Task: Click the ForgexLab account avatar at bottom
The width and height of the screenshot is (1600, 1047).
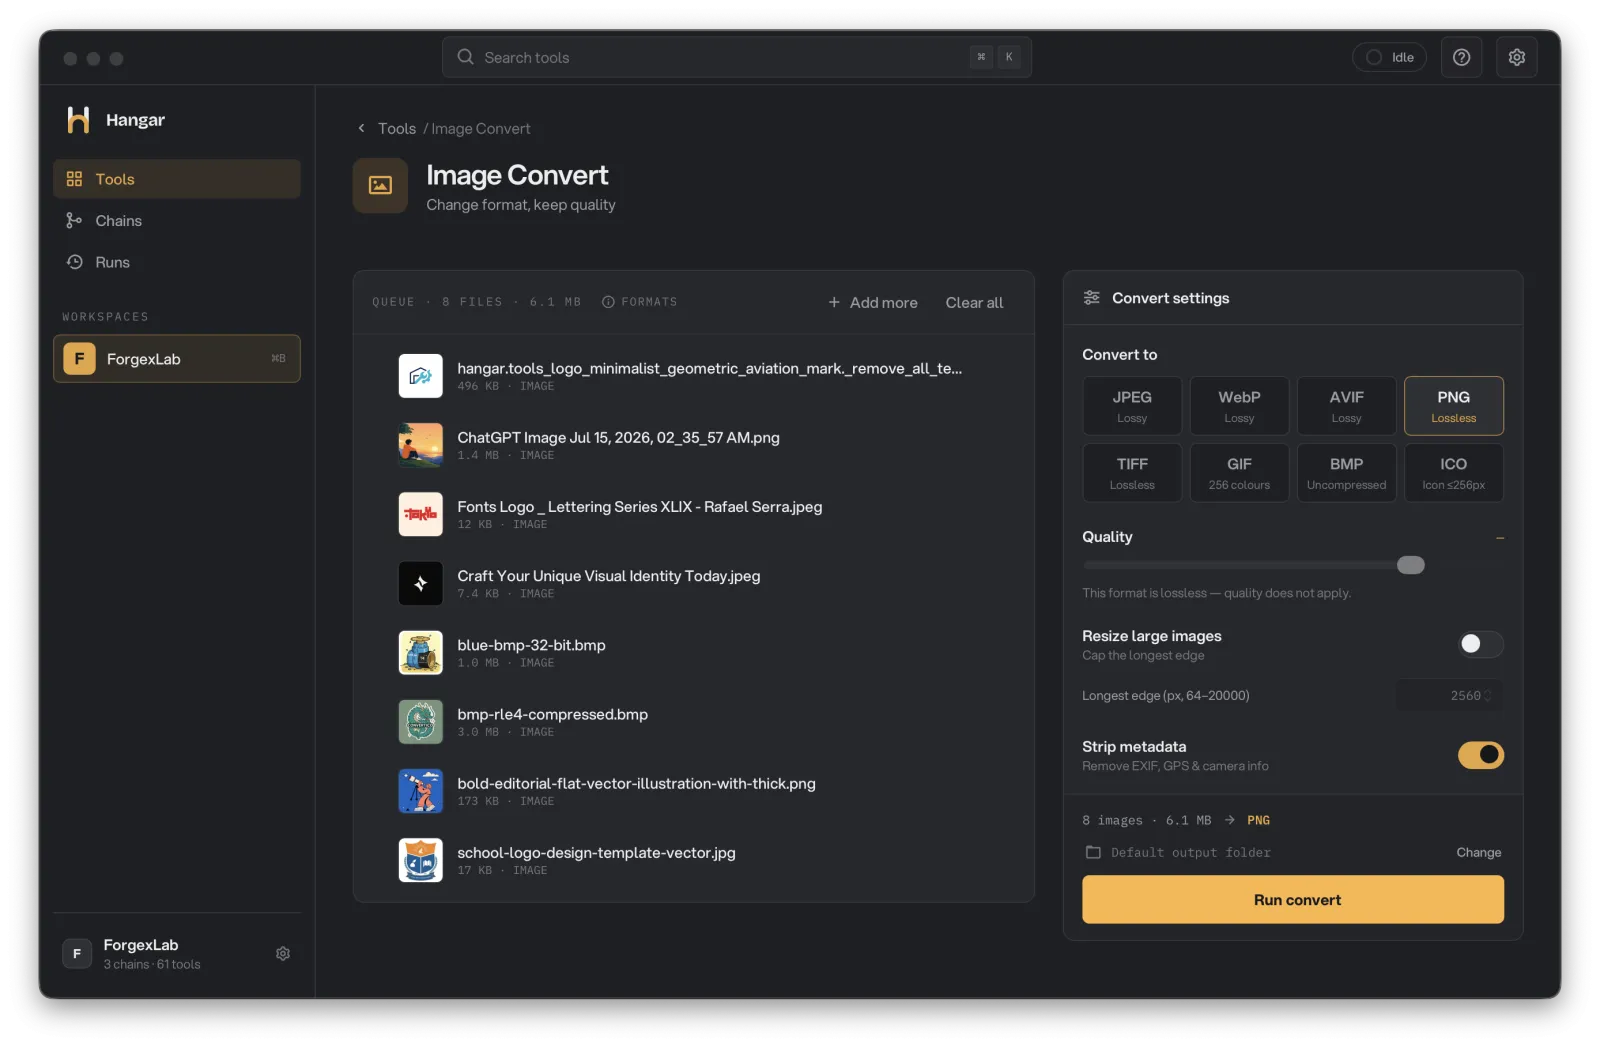Action: (77, 954)
